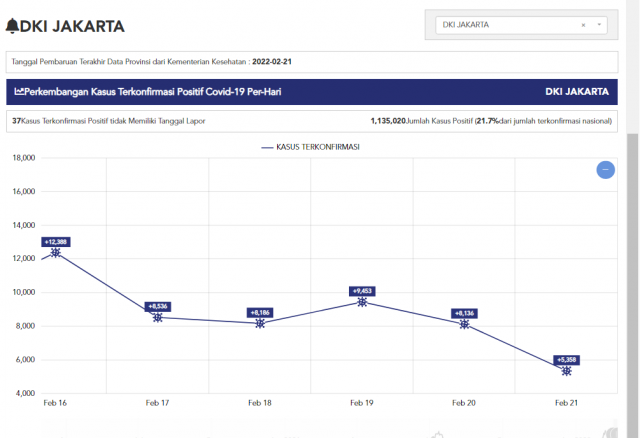
Task: Click the Feb 18 data point marker
Action: click(x=260, y=323)
